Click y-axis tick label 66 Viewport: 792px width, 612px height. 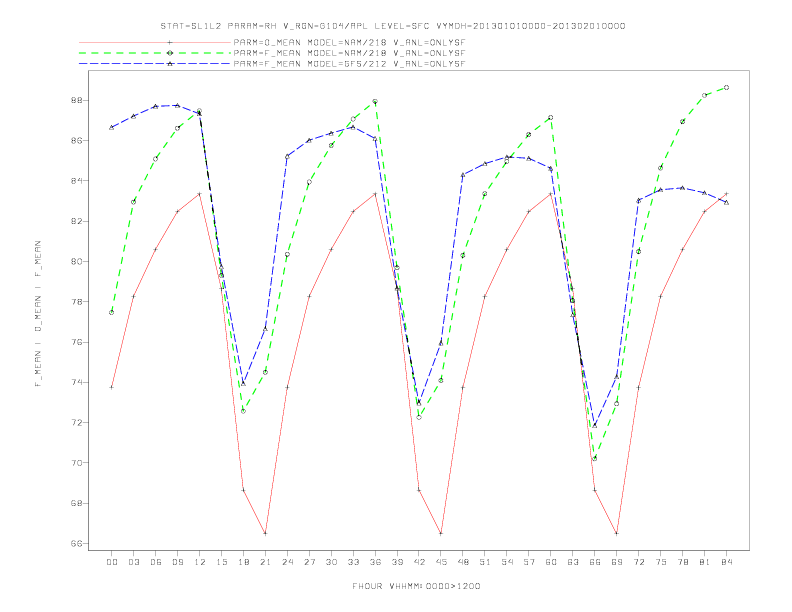77,544
